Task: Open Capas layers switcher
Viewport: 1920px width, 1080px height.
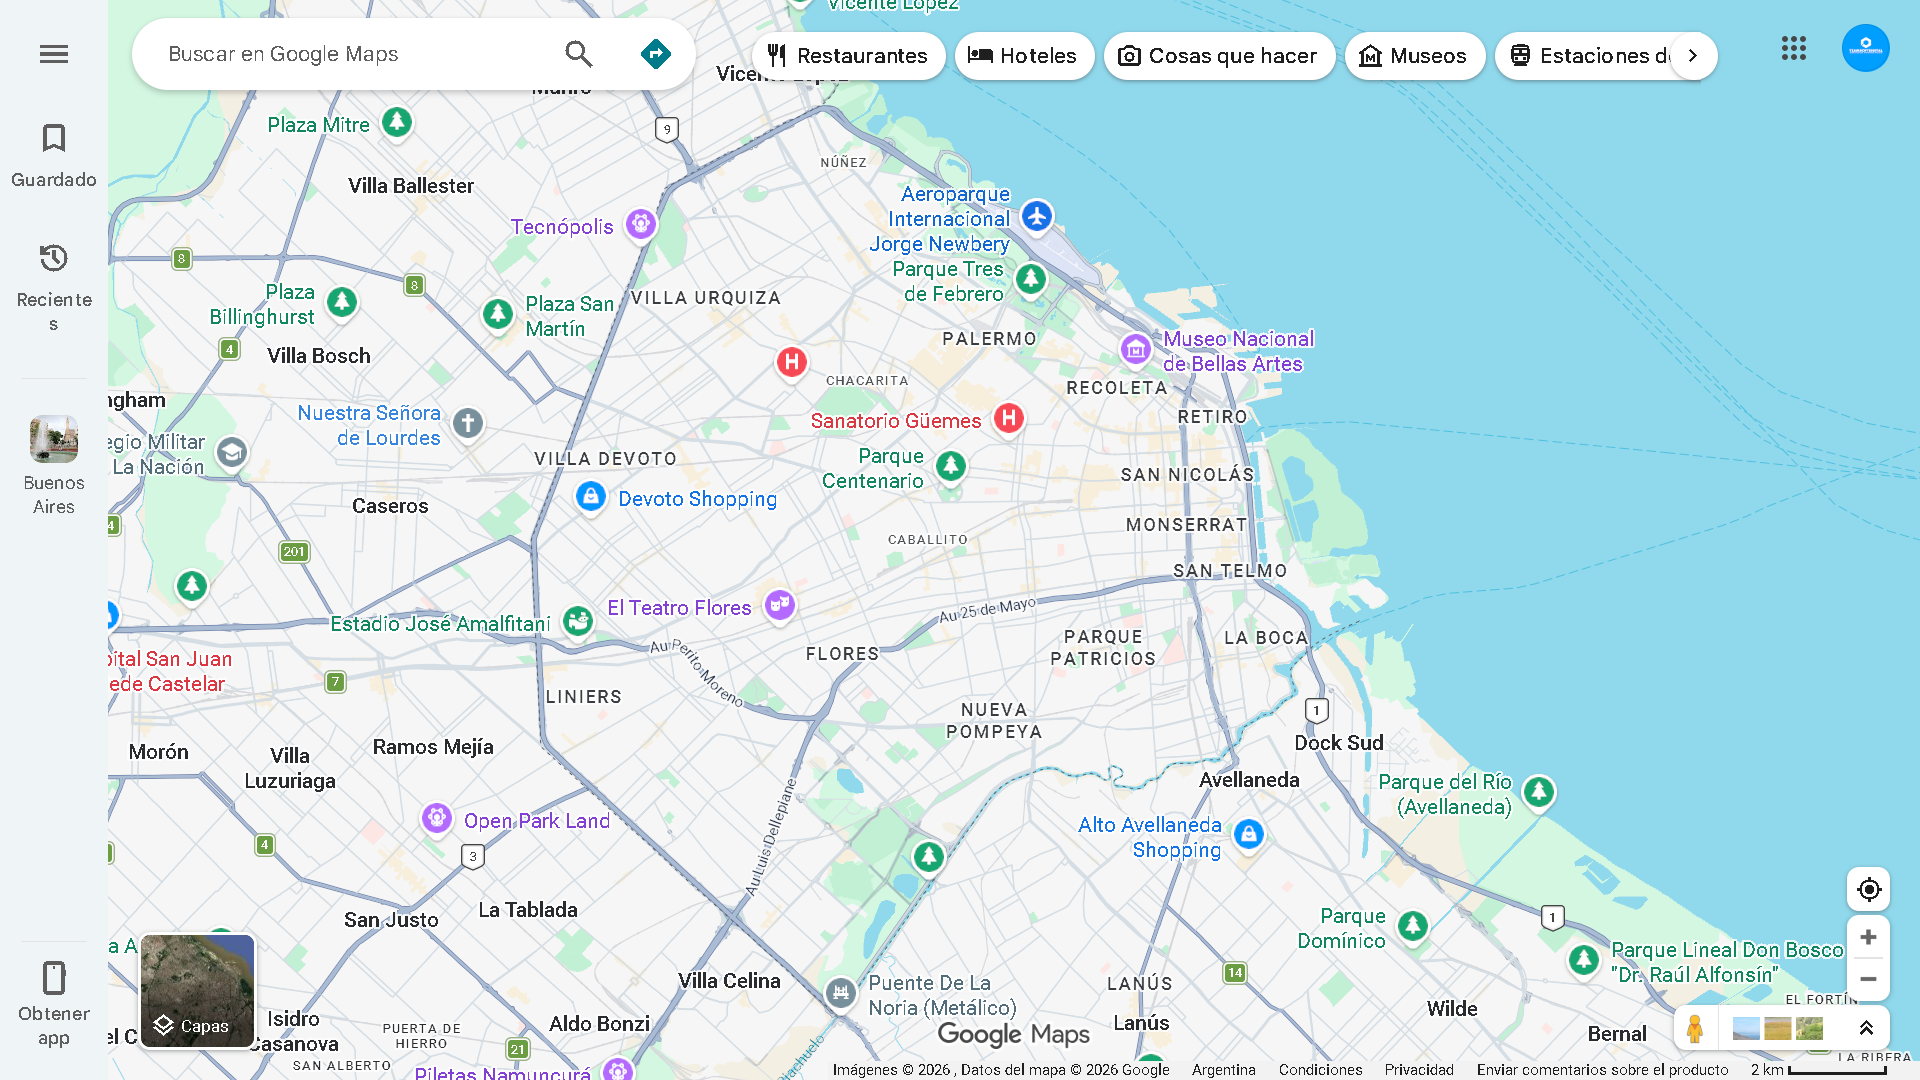Action: [197, 991]
